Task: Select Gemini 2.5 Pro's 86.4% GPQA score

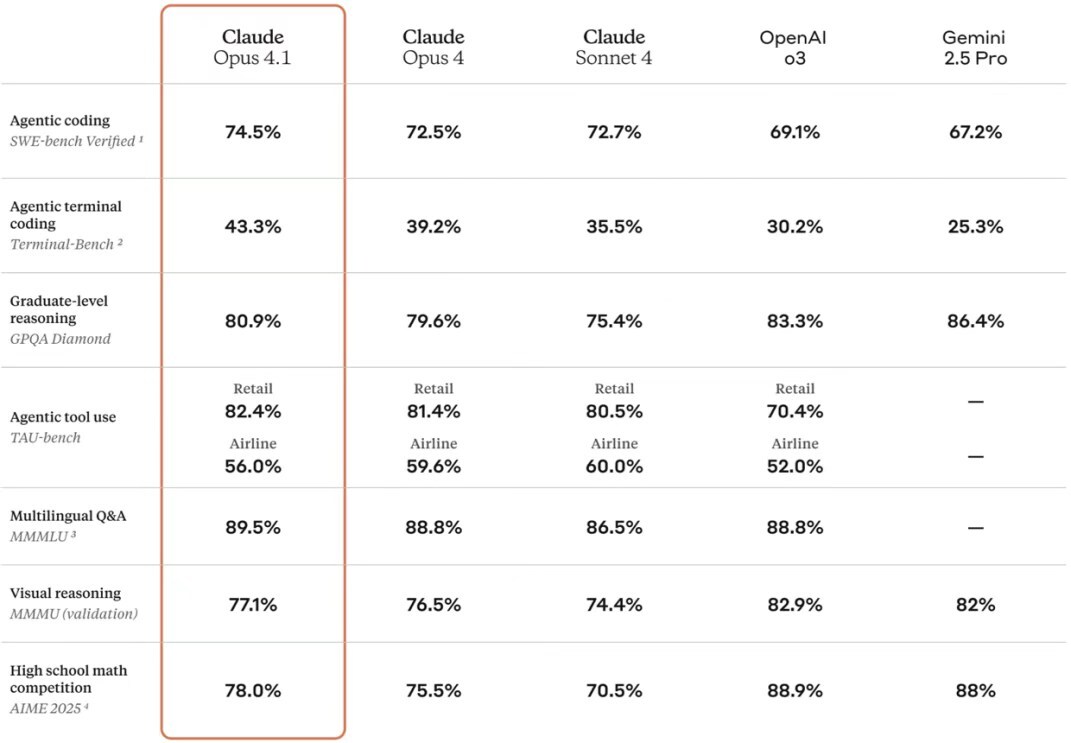Action: (x=975, y=321)
